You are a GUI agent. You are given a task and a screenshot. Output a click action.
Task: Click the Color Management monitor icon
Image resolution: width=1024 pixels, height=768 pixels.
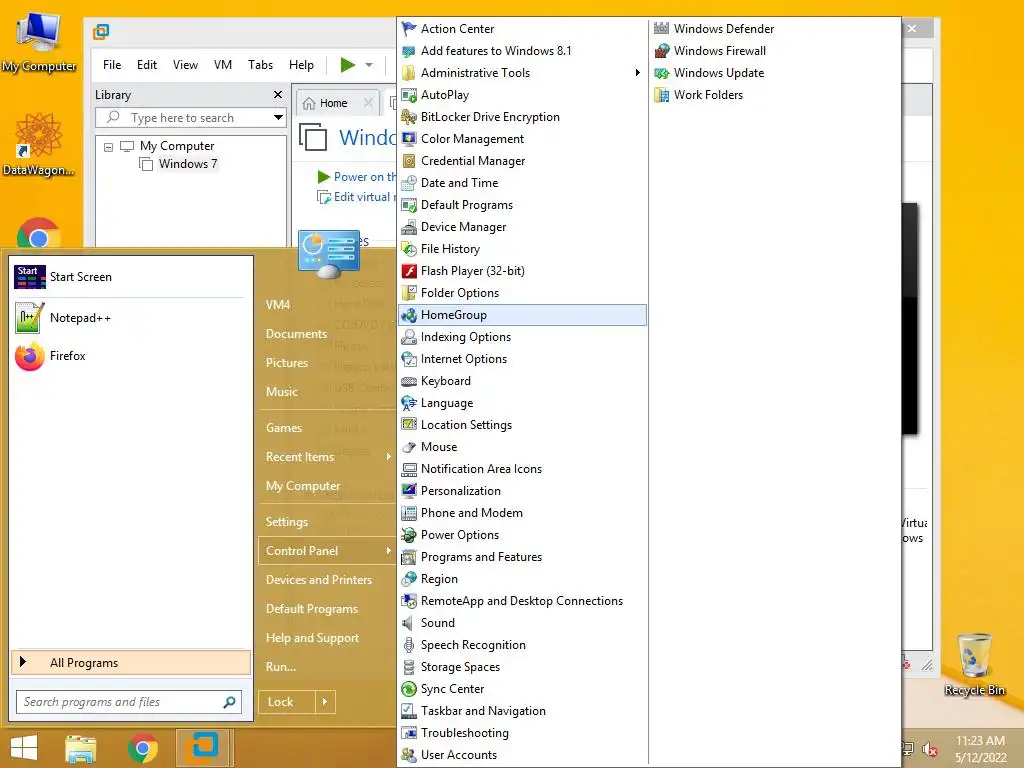point(409,138)
